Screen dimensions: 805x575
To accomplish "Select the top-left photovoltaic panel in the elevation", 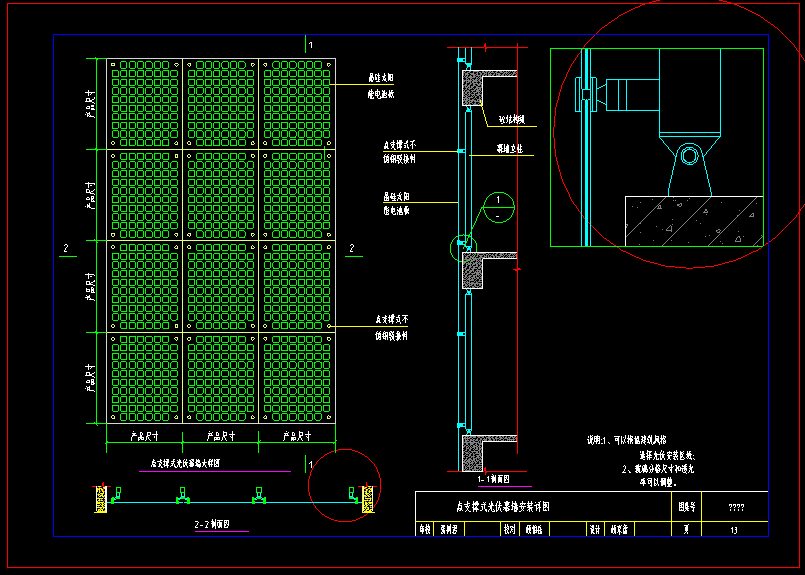I will [x=145, y=103].
